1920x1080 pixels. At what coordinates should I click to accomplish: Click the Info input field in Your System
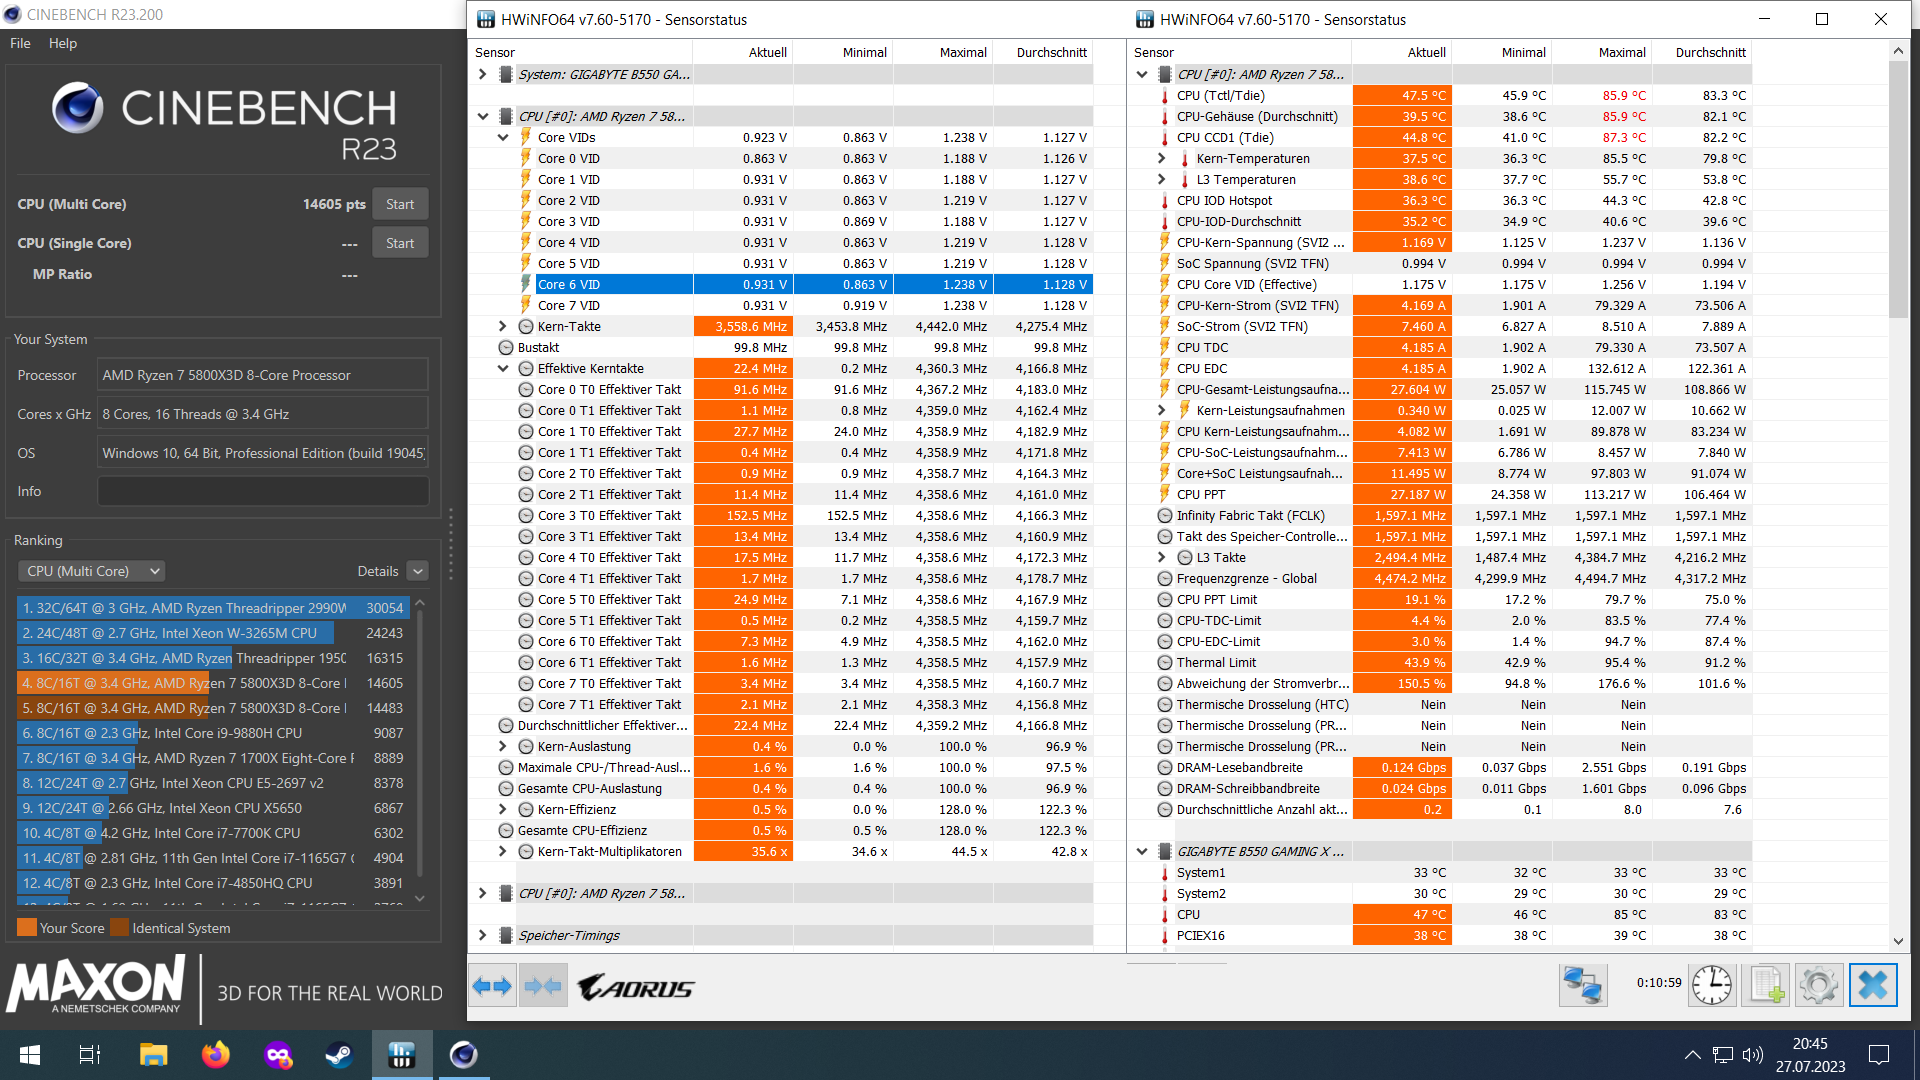[262, 491]
